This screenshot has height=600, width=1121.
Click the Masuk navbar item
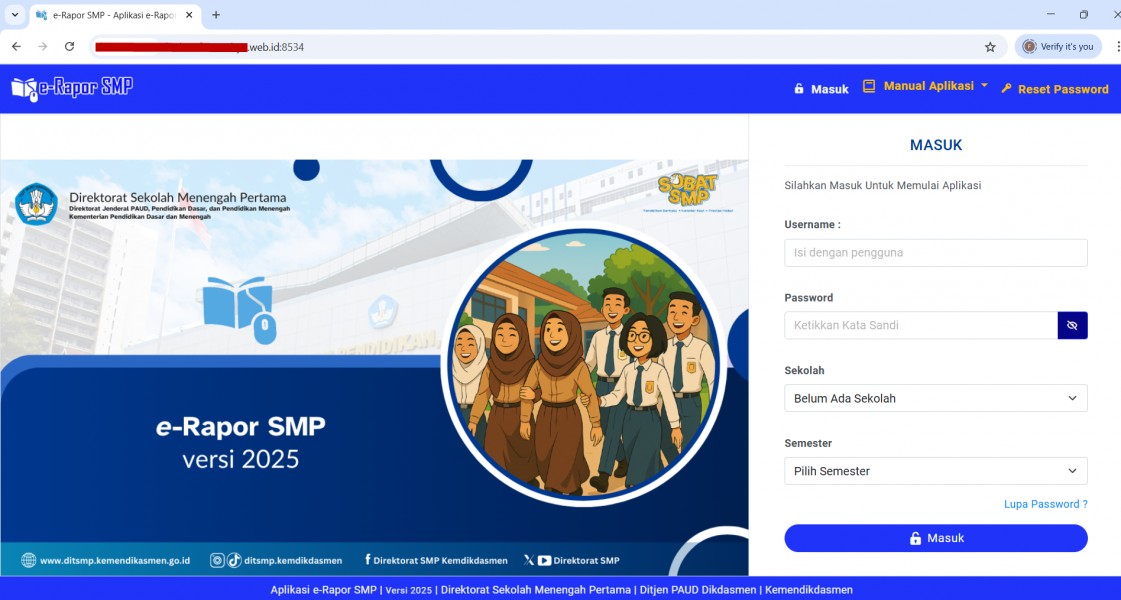point(821,89)
